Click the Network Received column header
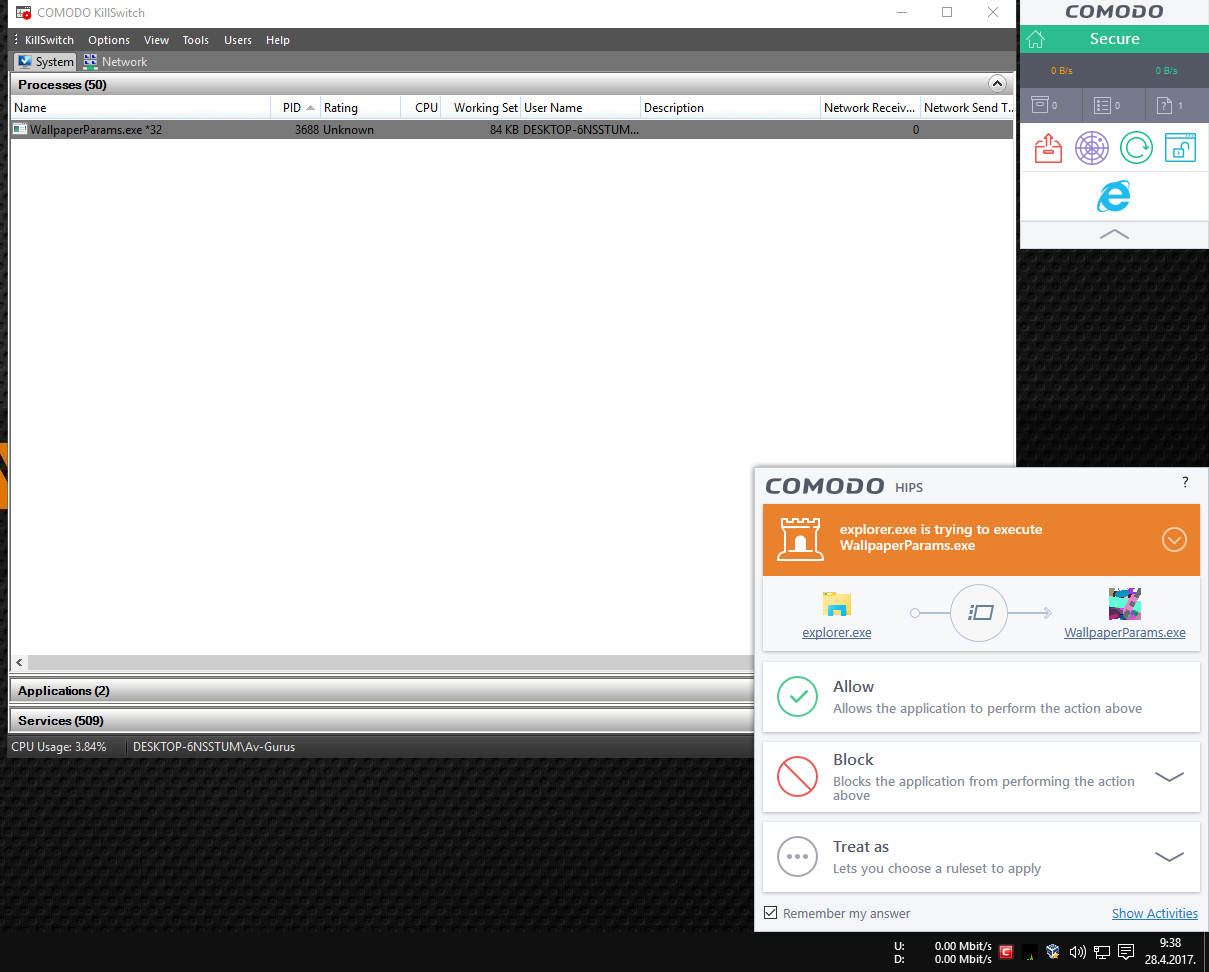This screenshot has width=1209, height=972. pos(870,107)
